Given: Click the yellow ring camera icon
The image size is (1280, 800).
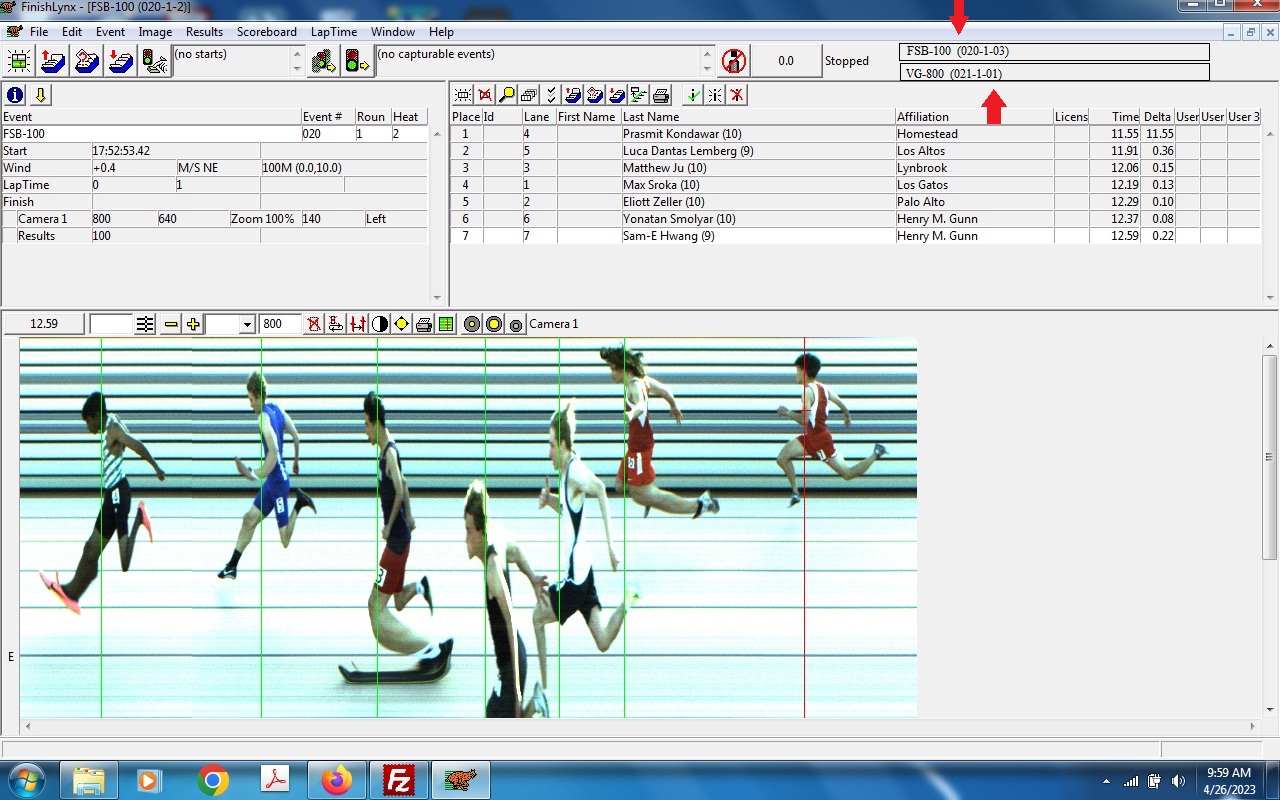Looking at the screenshot, I should [x=494, y=324].
